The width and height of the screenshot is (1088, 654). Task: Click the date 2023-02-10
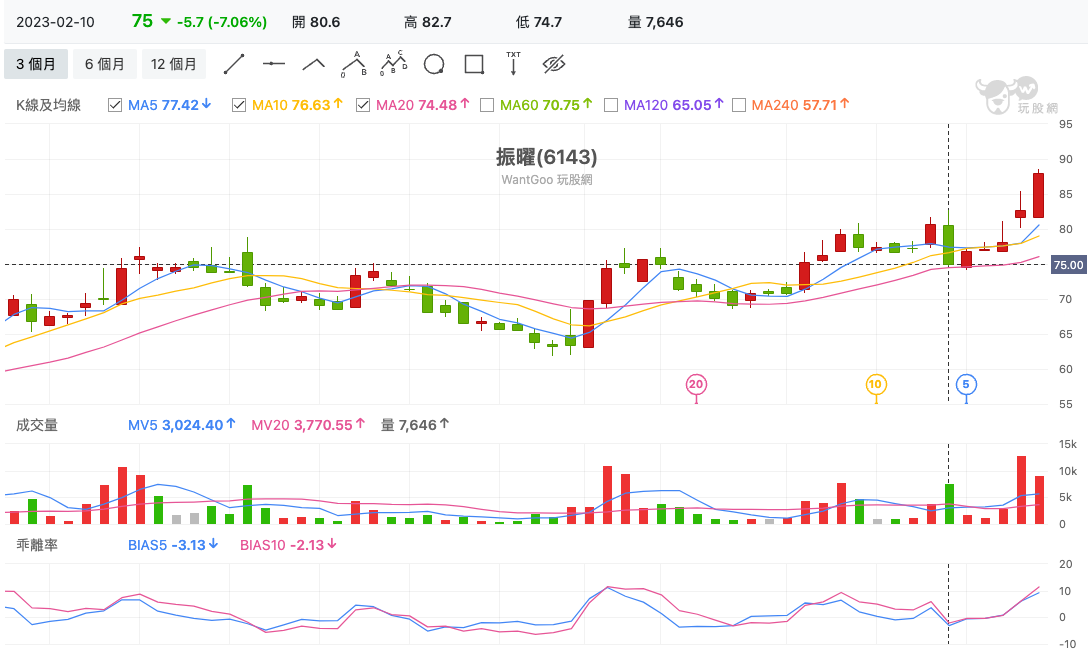coord(56,22)
